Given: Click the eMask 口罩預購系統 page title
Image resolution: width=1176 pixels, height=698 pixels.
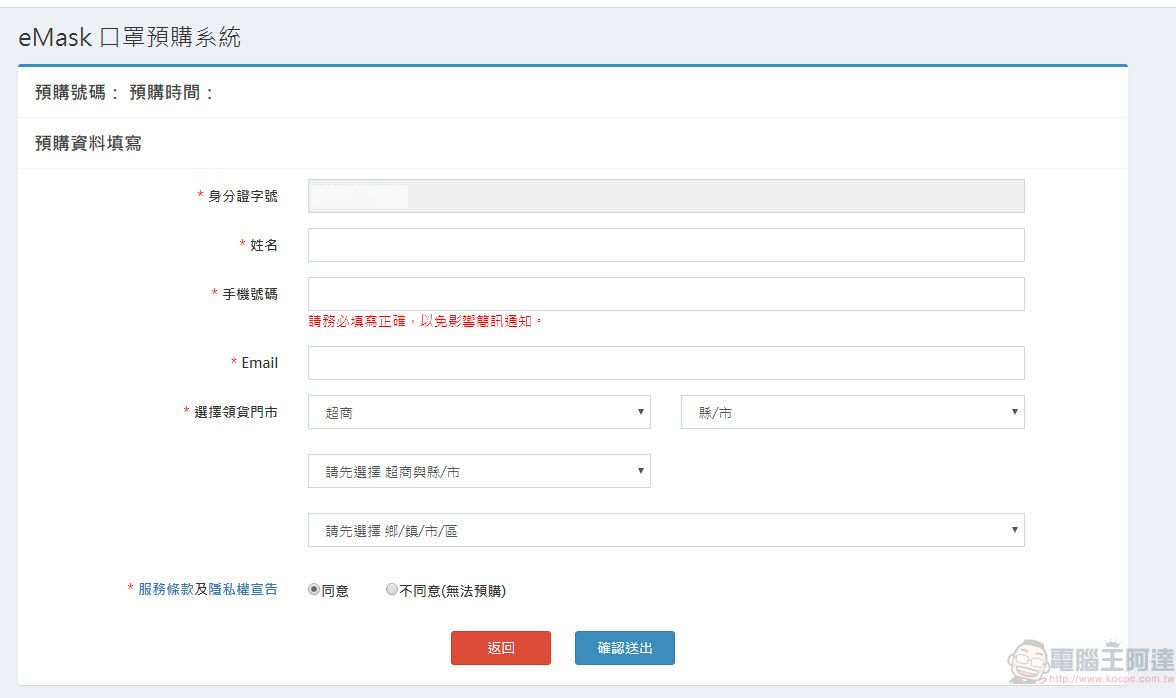Looking at the screenshot, I should pyautogui.click(x=130, y=37).
